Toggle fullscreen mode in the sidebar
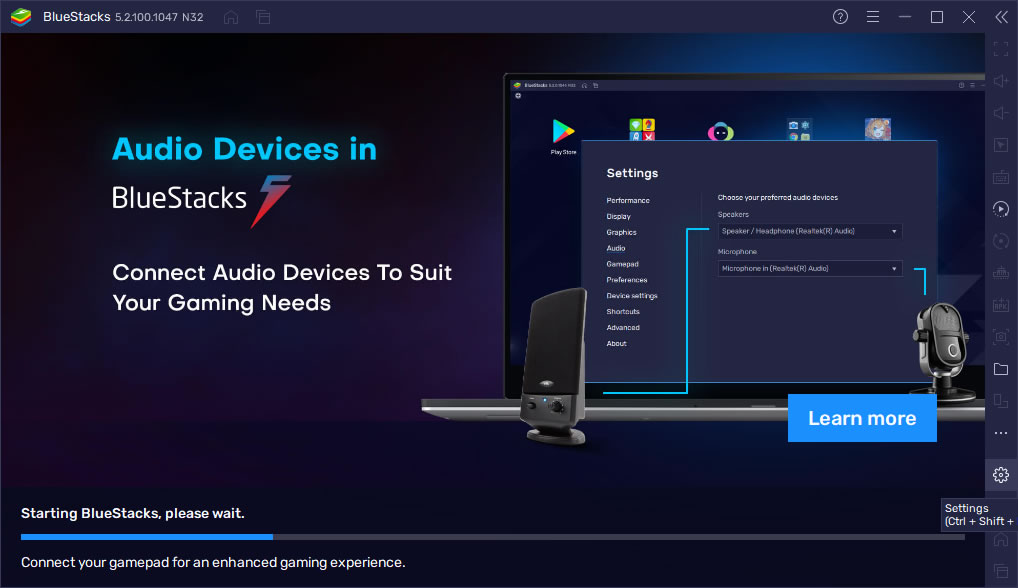Screen dimensions: 1018x588 pos(1000,48)
